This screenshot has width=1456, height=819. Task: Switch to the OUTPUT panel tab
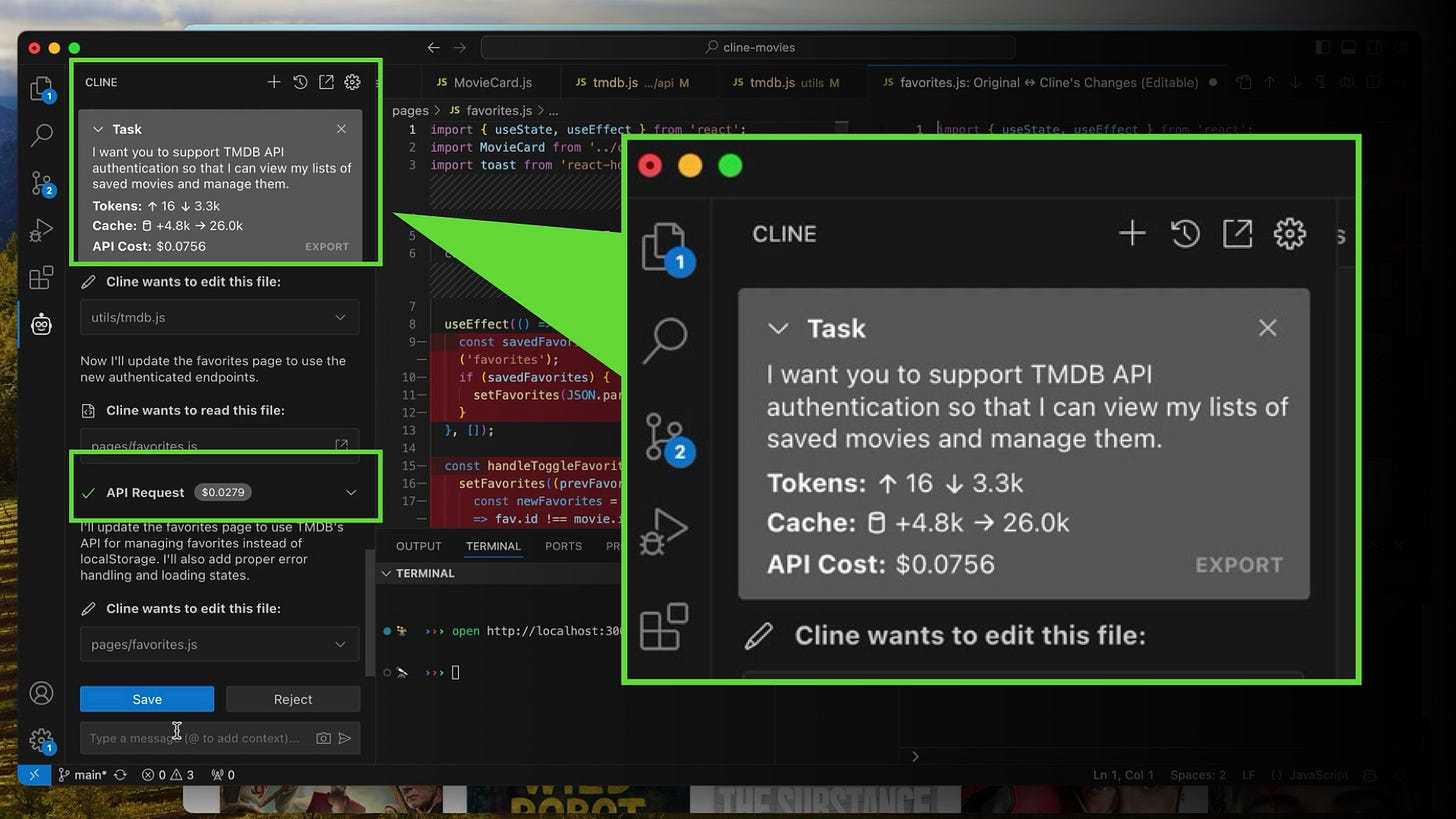pos(418,546)
